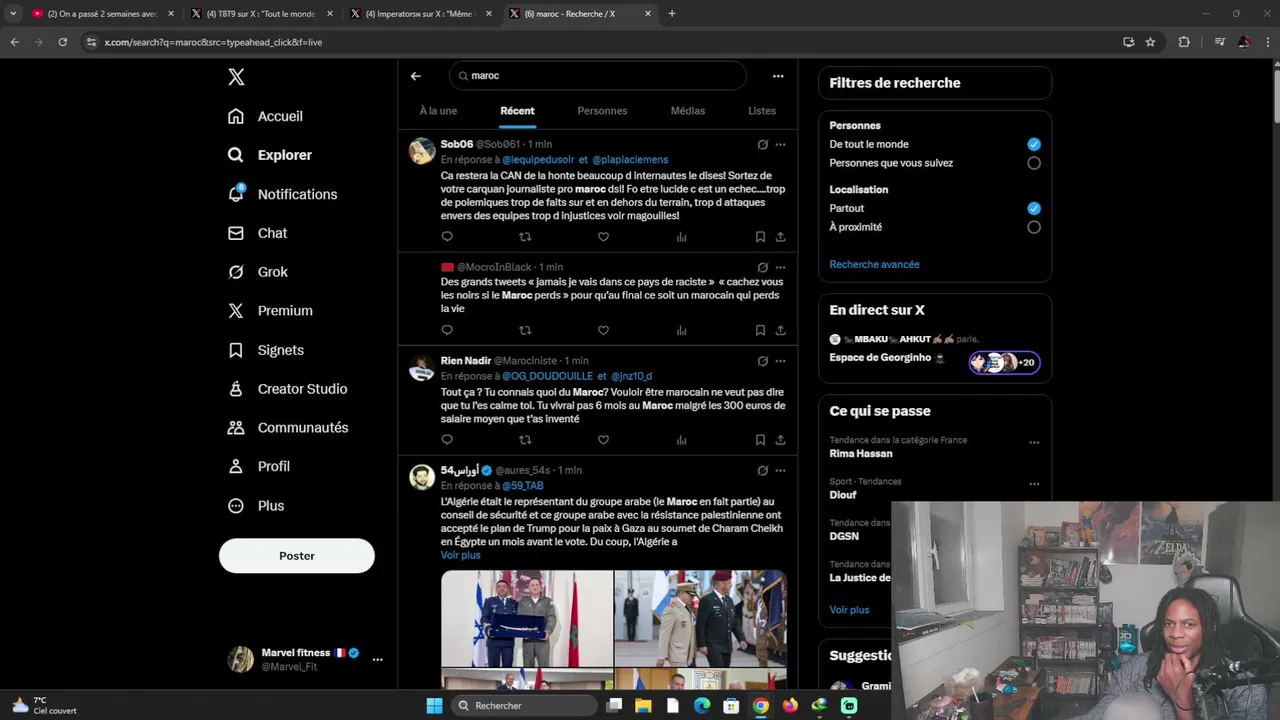Open the Windows Start menu
Image resolution: width=1280 pixels, height=720 pixels.
(x=434, y=705)
